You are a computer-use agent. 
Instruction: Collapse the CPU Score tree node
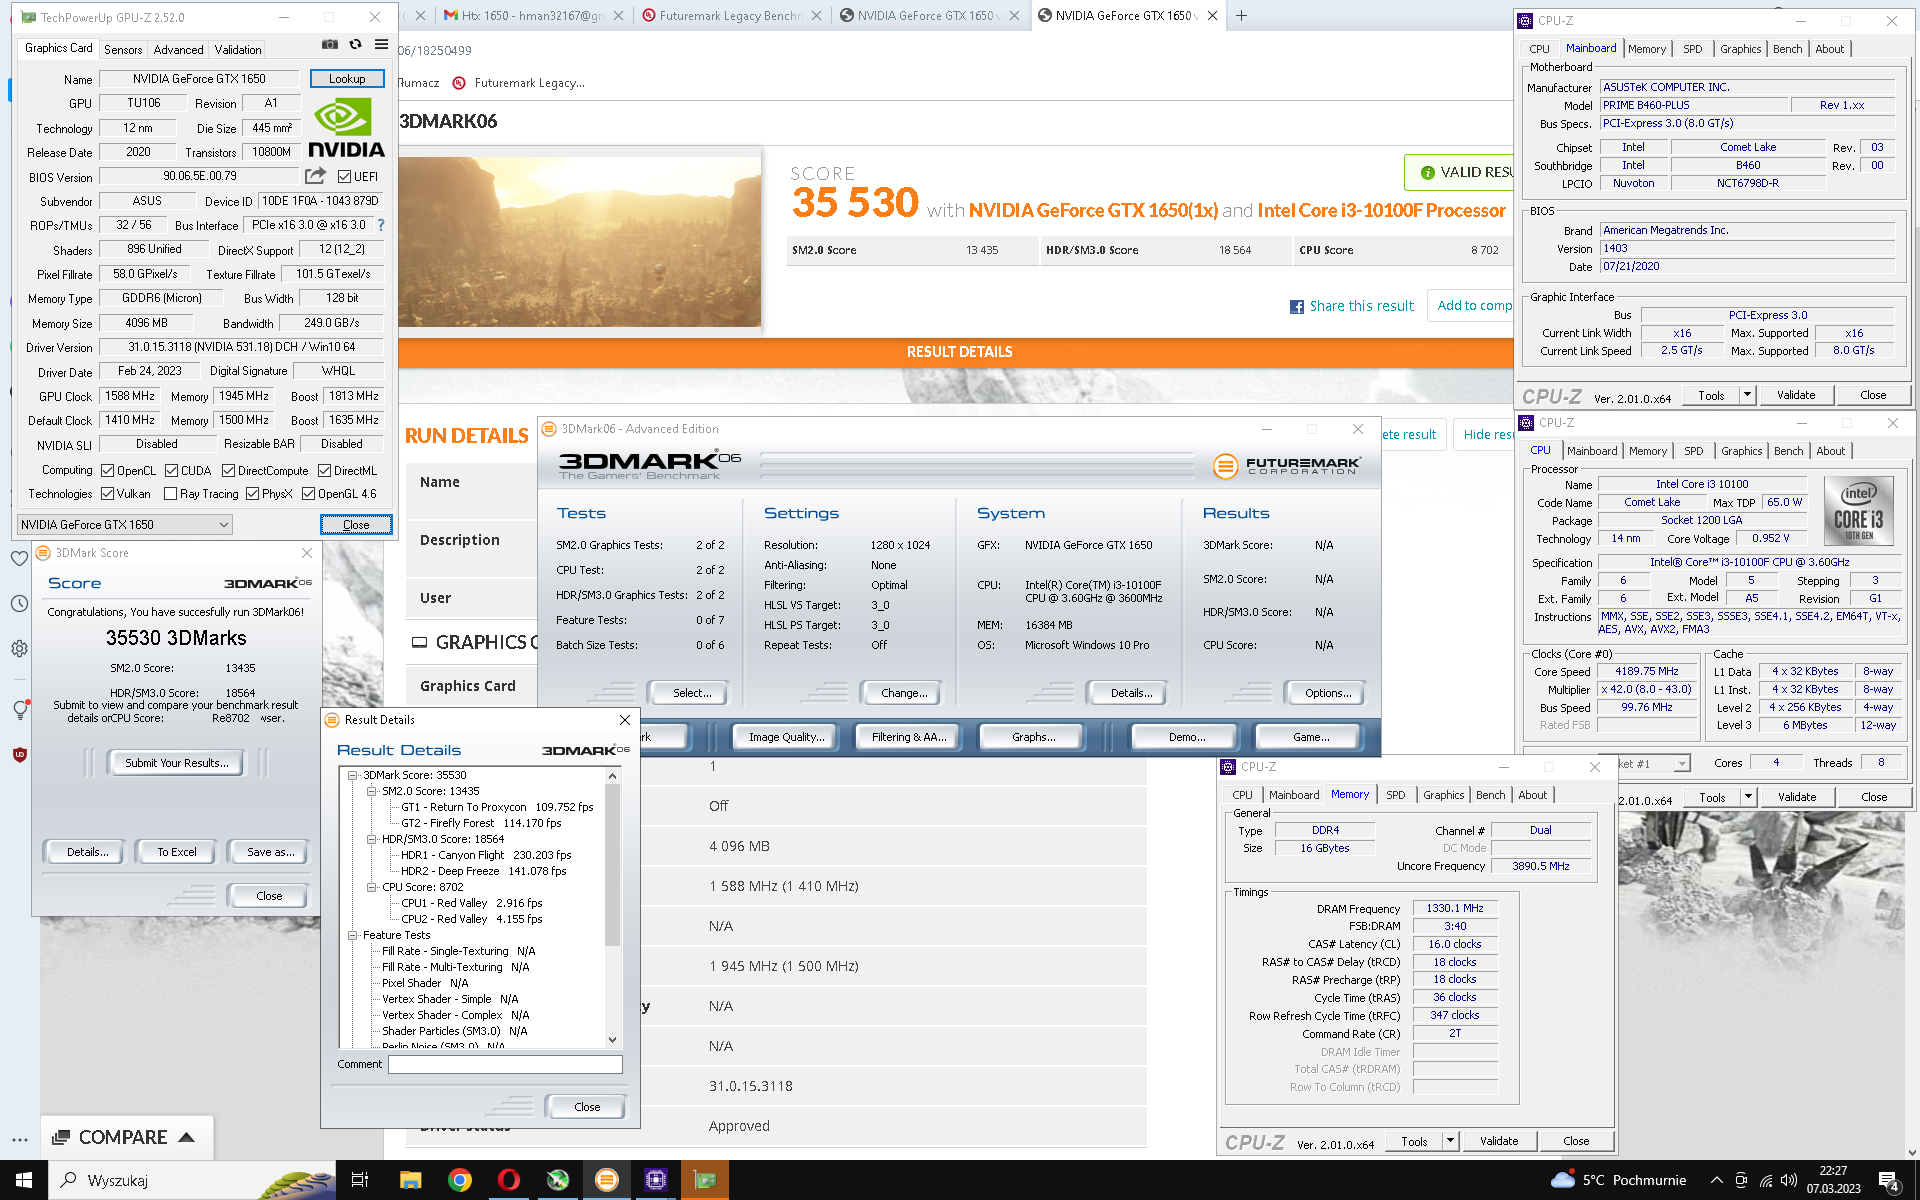pos(372,887)
